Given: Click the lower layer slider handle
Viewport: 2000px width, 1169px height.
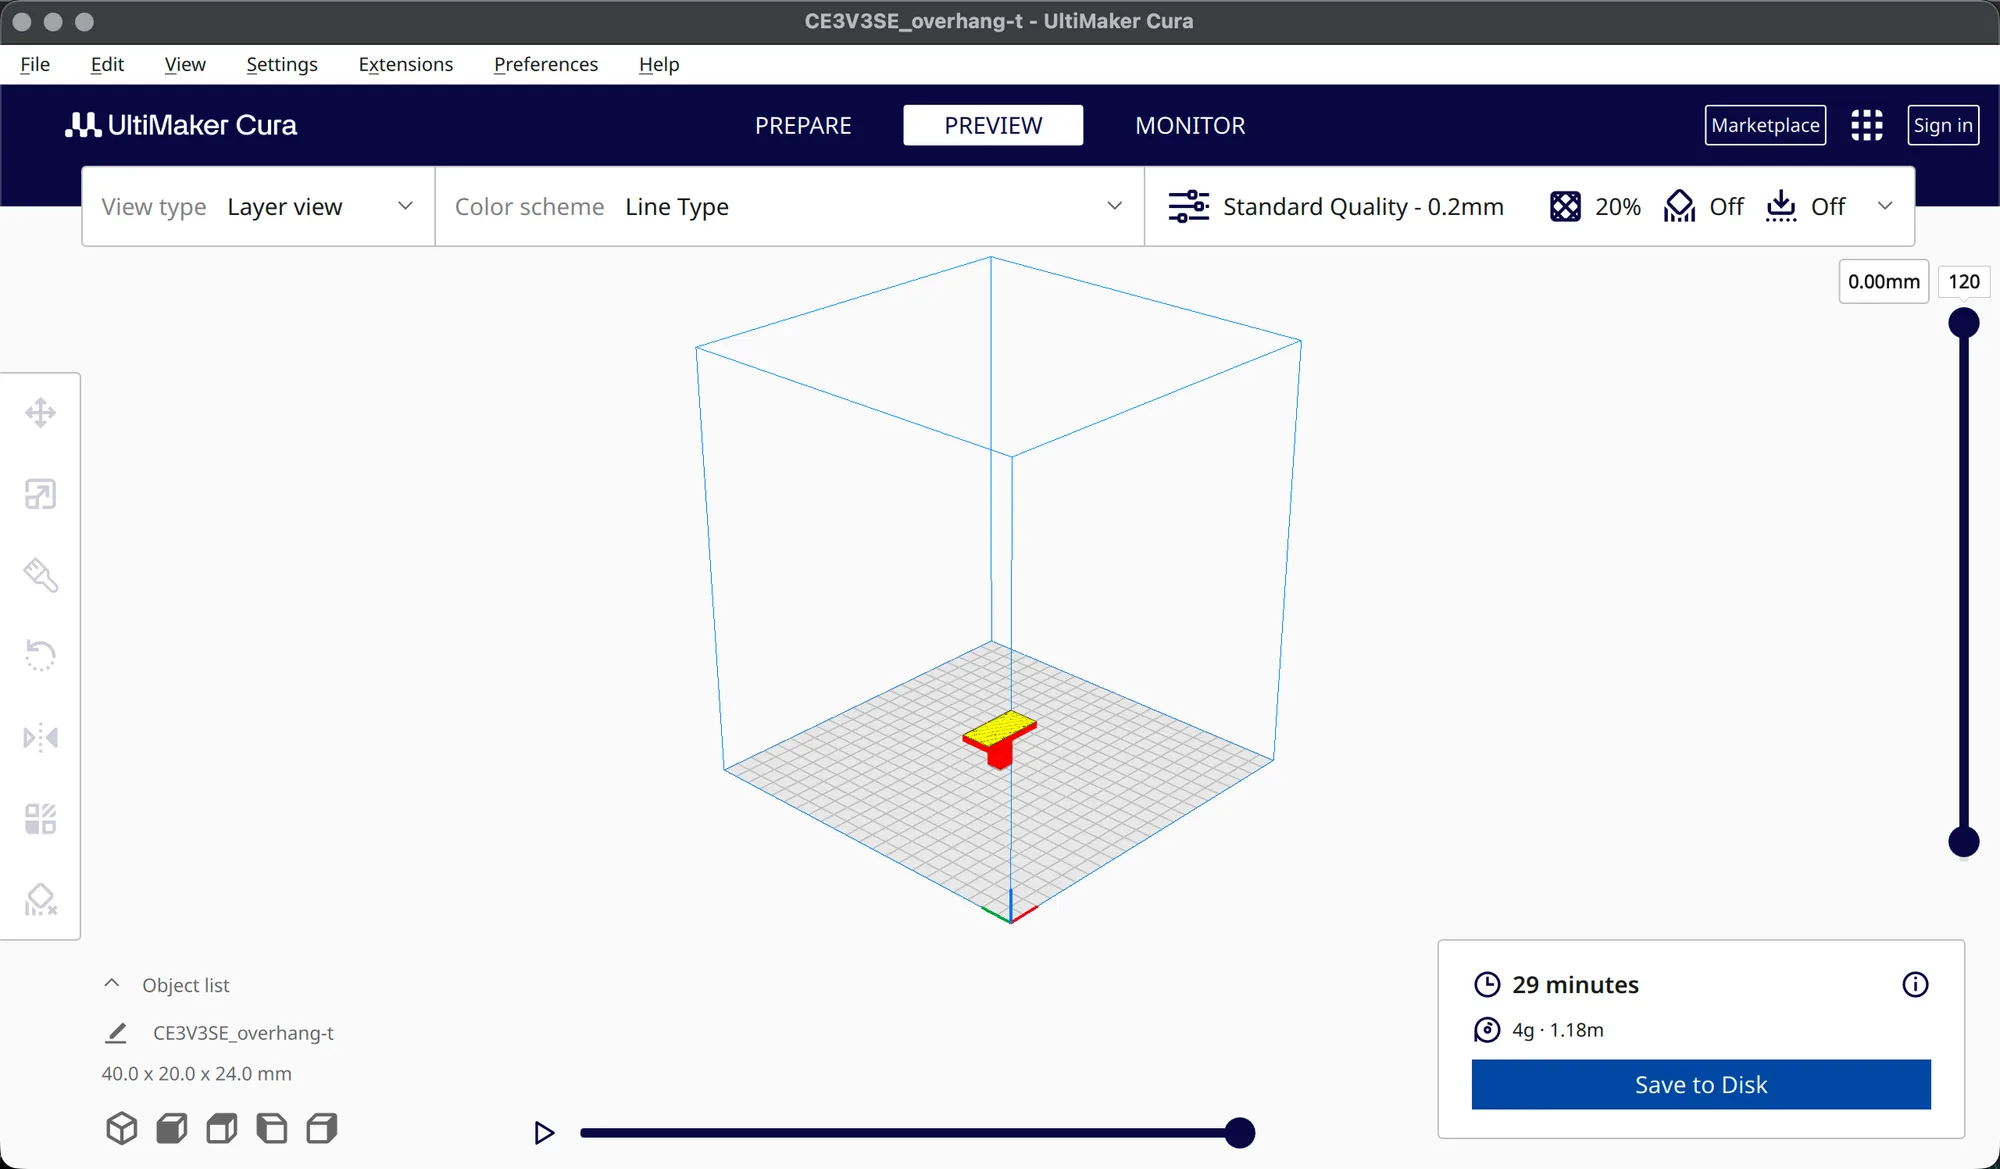Looking at the screenshot, I should [x=1964, y=842].
